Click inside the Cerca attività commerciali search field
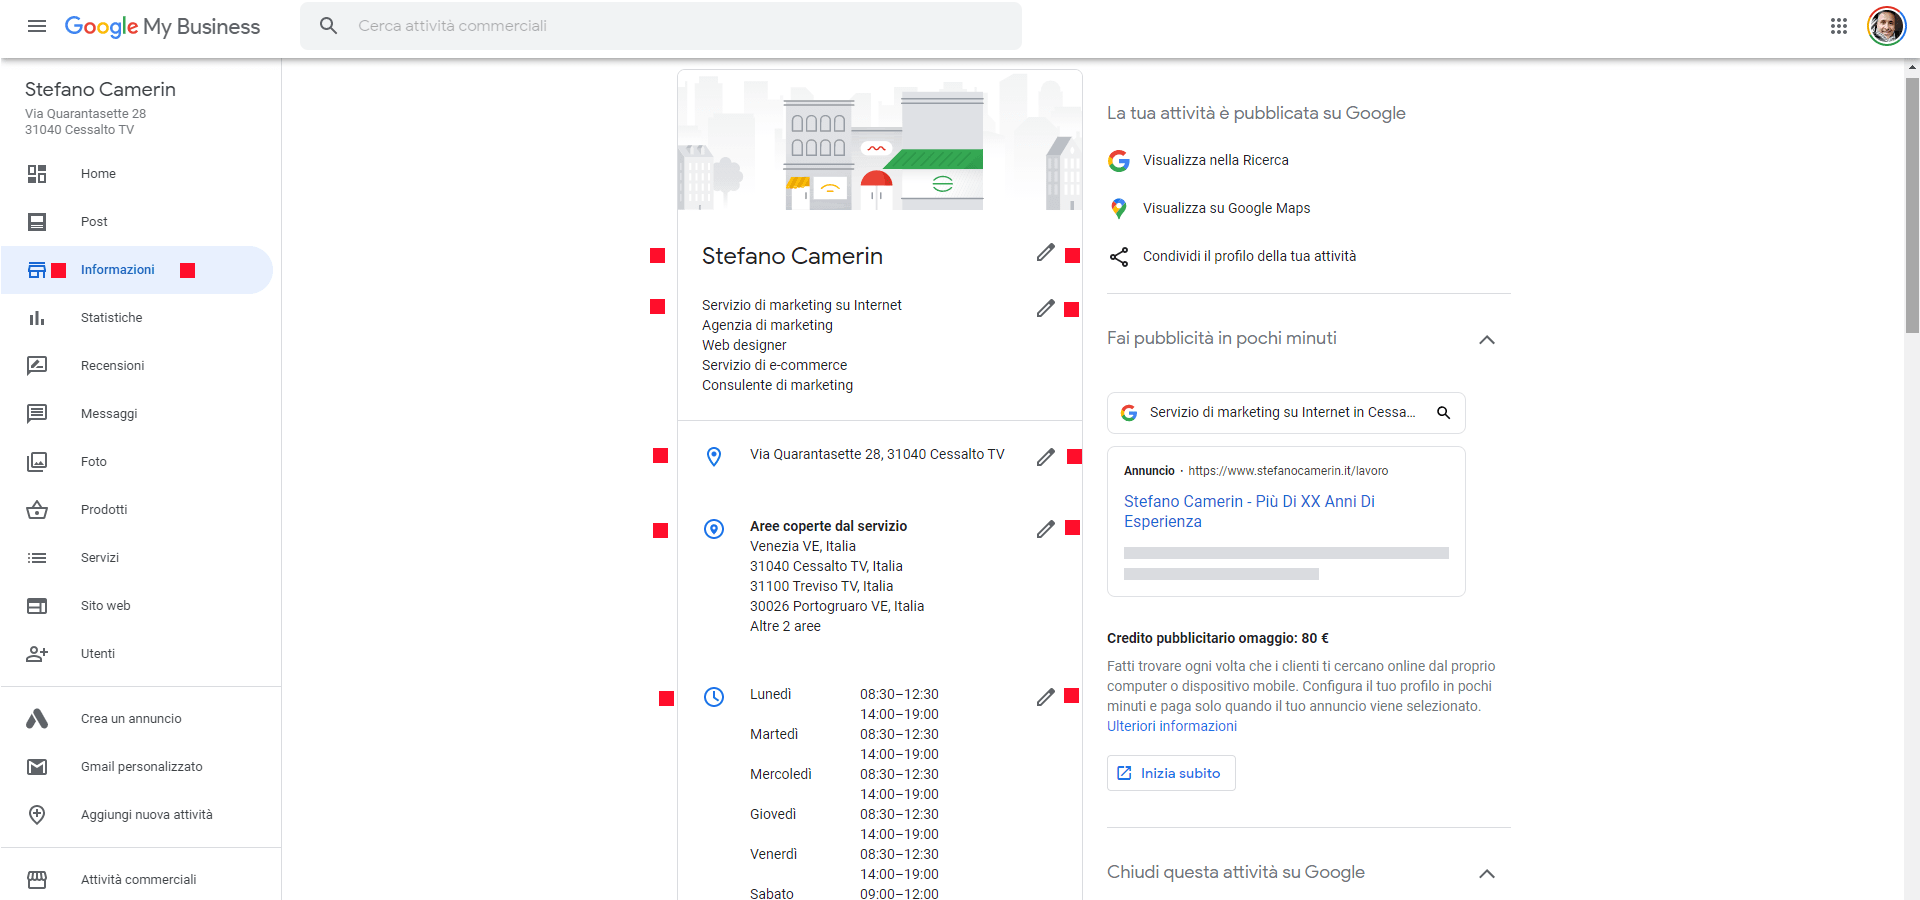Image resolution: width=1920 pixels, height=900 pixels. coord(660,26)
